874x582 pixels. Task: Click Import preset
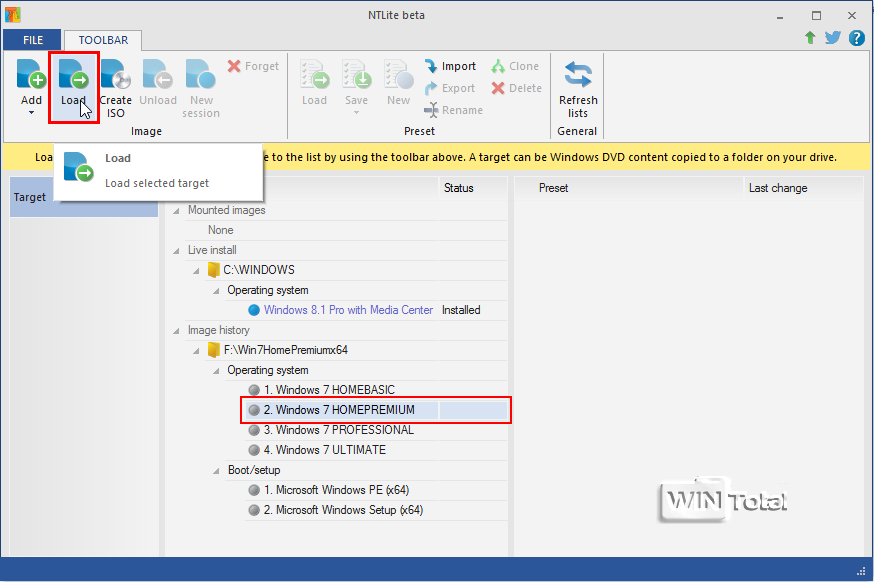point(450,66)
